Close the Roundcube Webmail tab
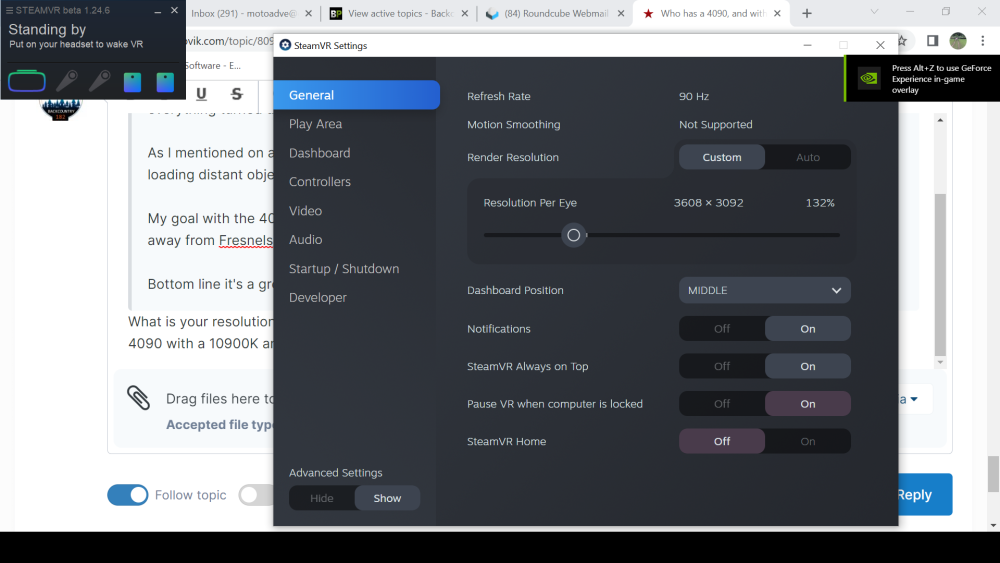Screen dimensions: 1000x563 coord(621,13)
